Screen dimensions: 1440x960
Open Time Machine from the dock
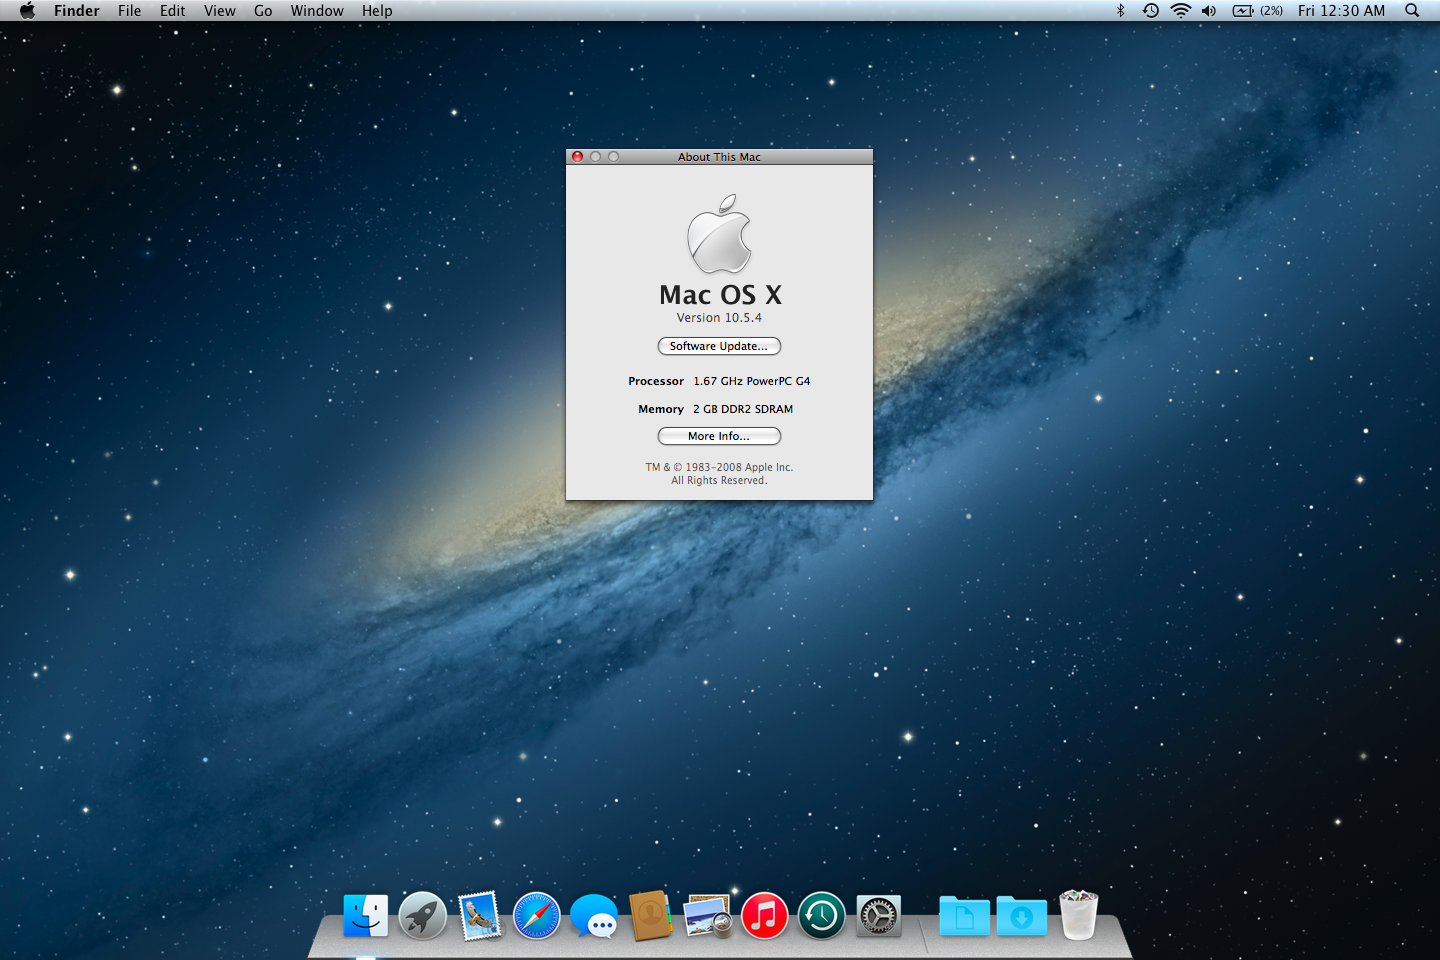[x=822, y=916]
